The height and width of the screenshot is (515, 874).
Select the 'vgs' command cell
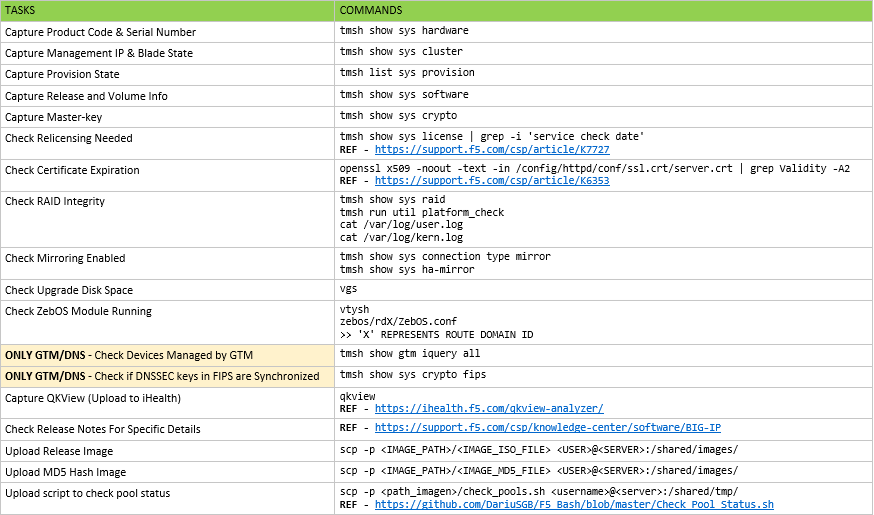click(x=349, y=289)
